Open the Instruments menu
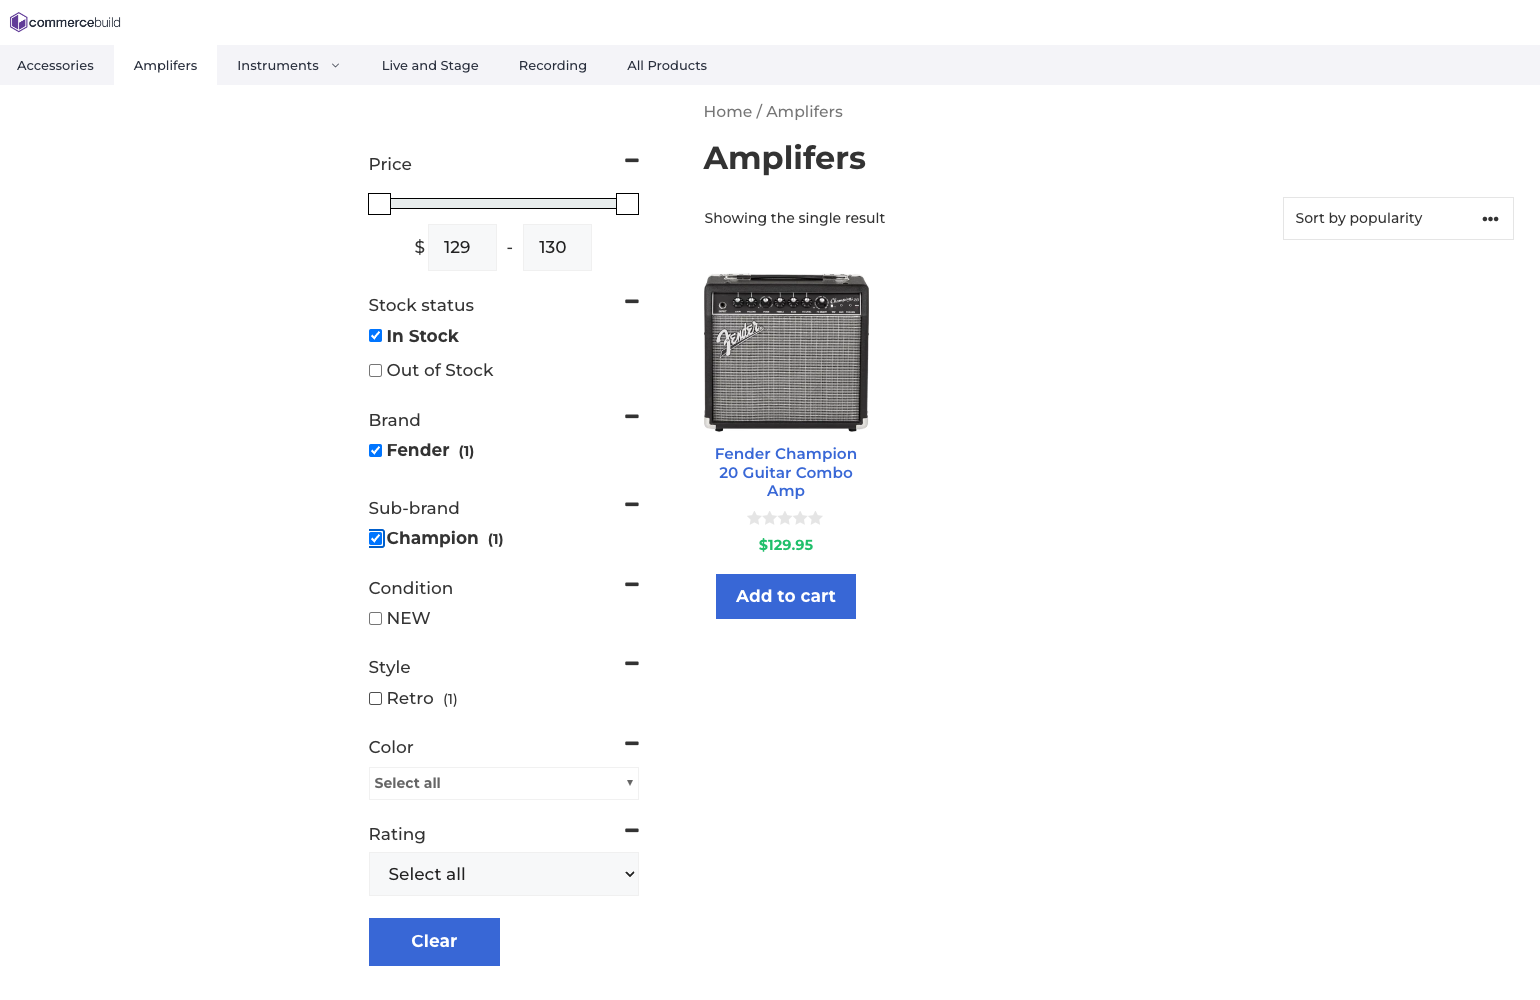The image size is (1540, 1000). pyautogui.click(x=288, y=66)
